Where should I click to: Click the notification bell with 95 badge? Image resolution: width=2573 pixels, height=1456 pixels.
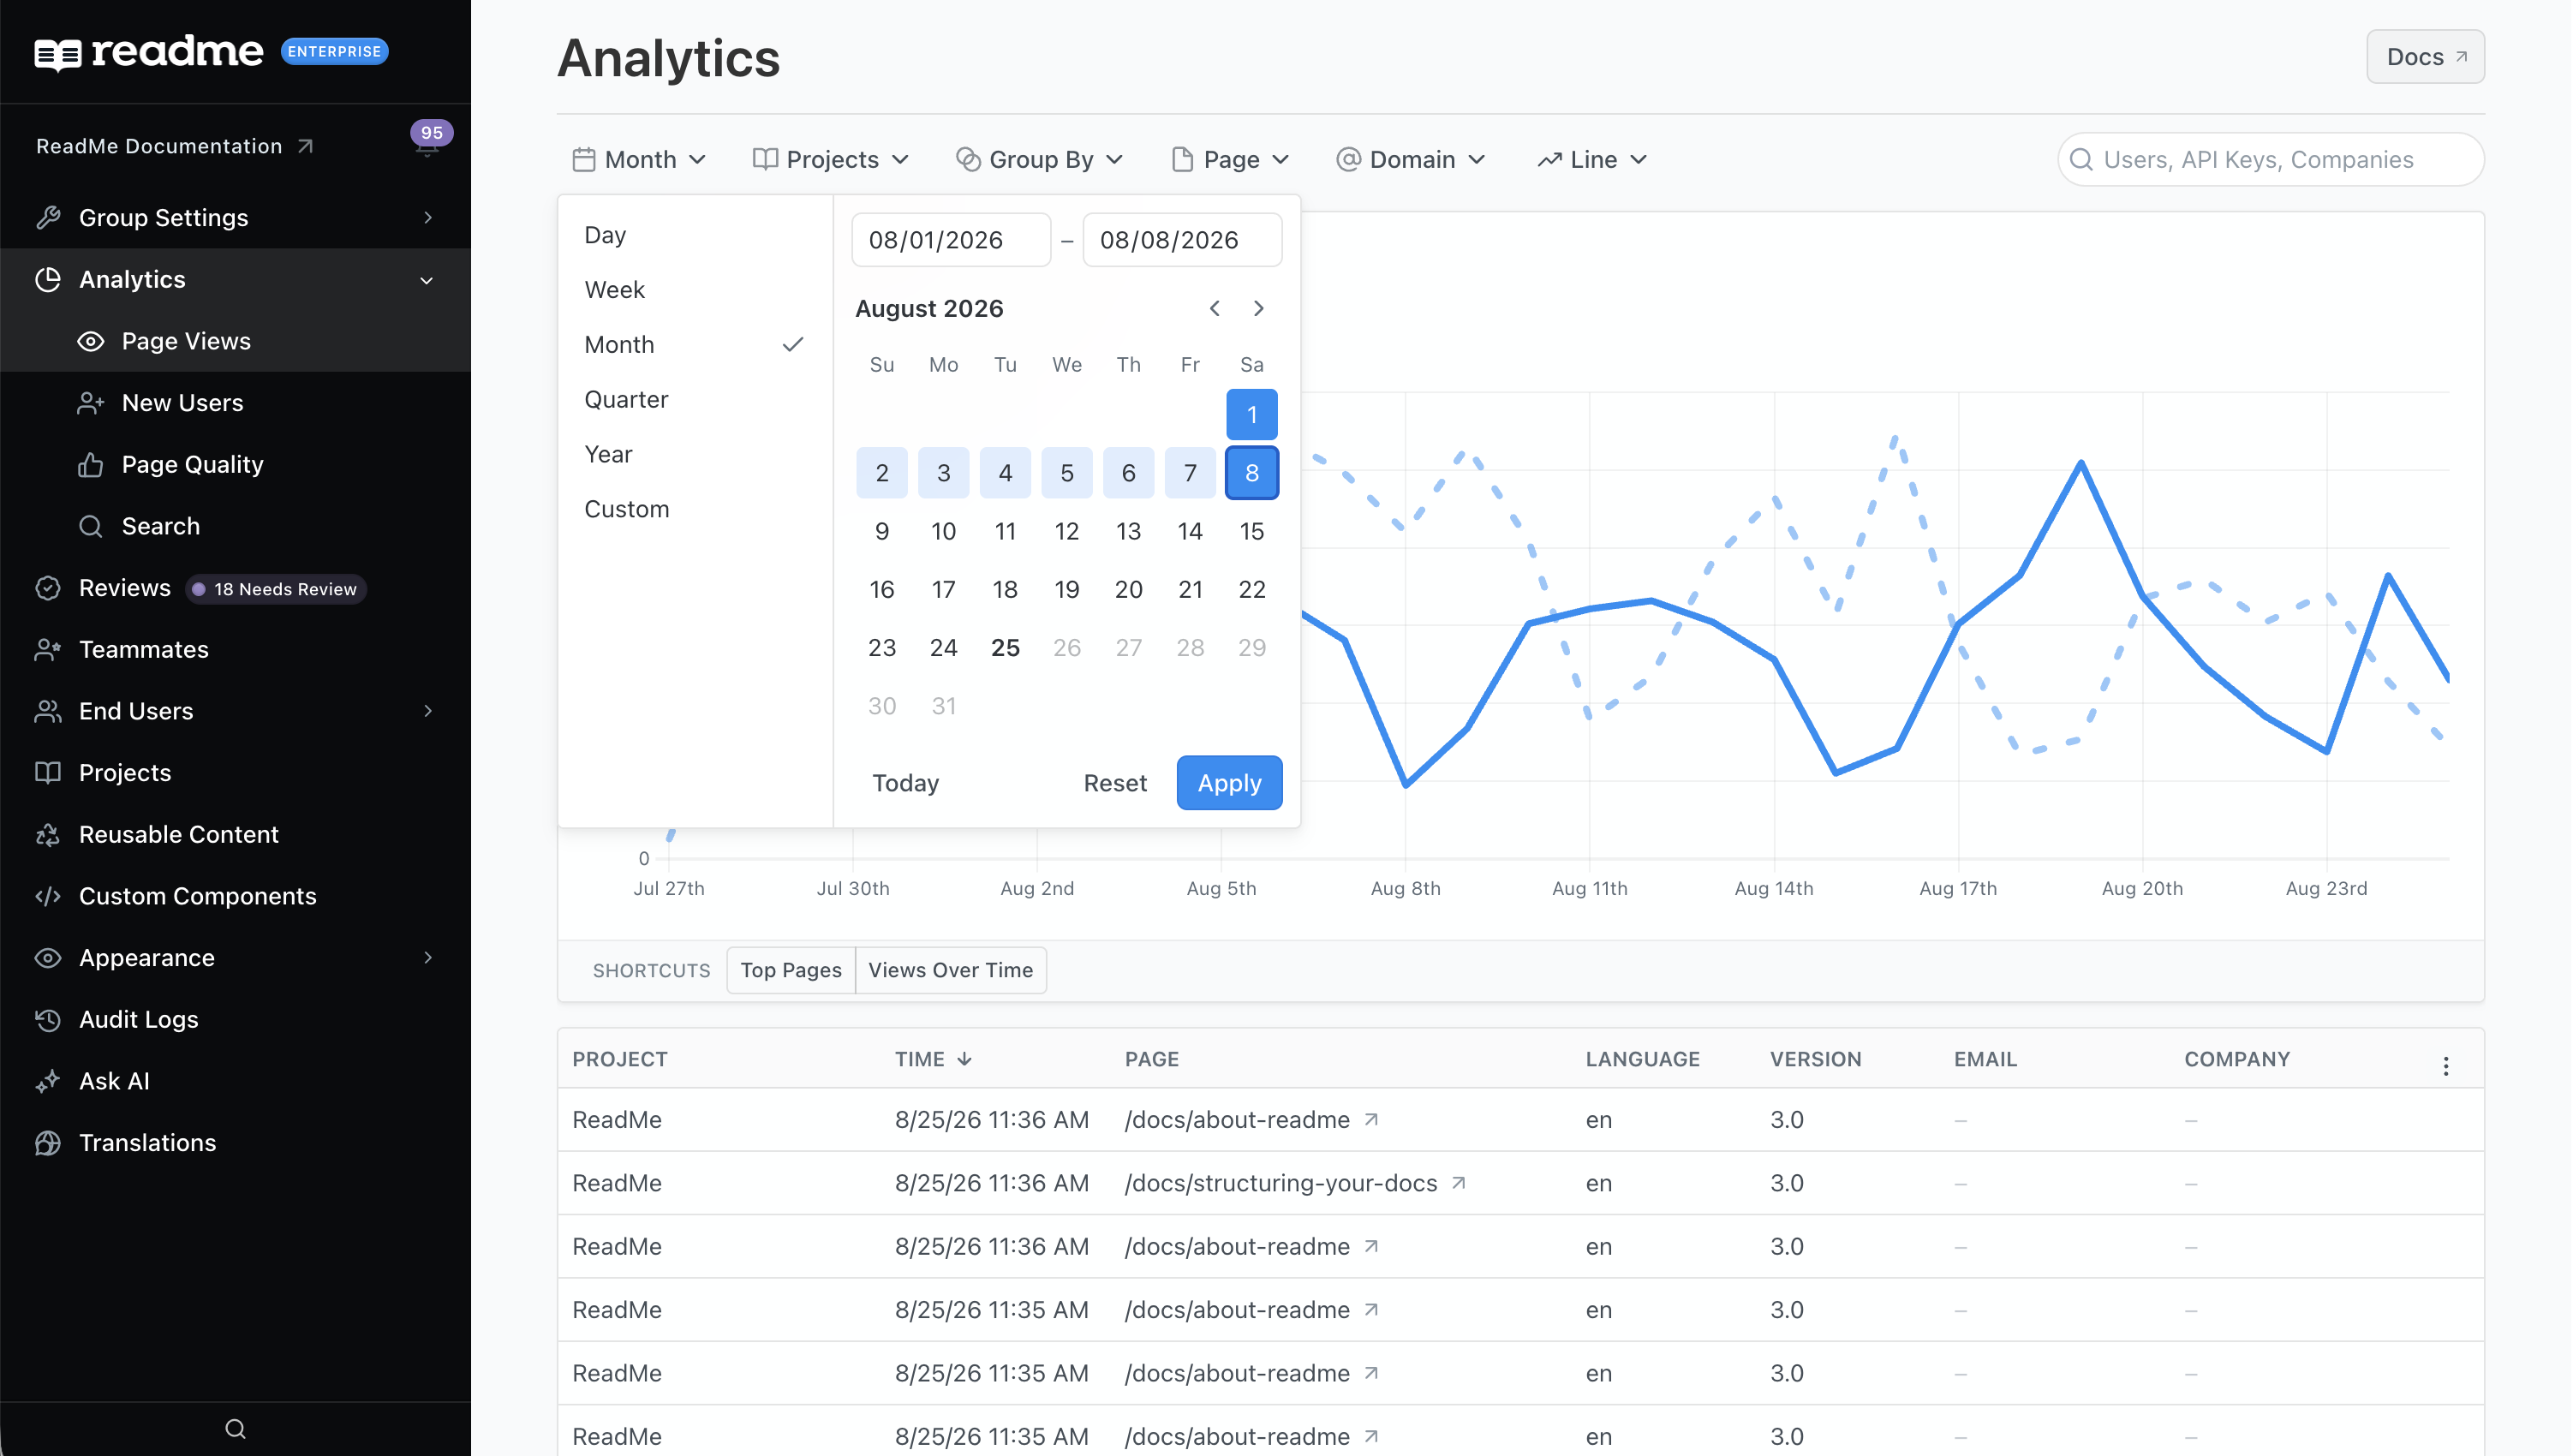[428, 144]
